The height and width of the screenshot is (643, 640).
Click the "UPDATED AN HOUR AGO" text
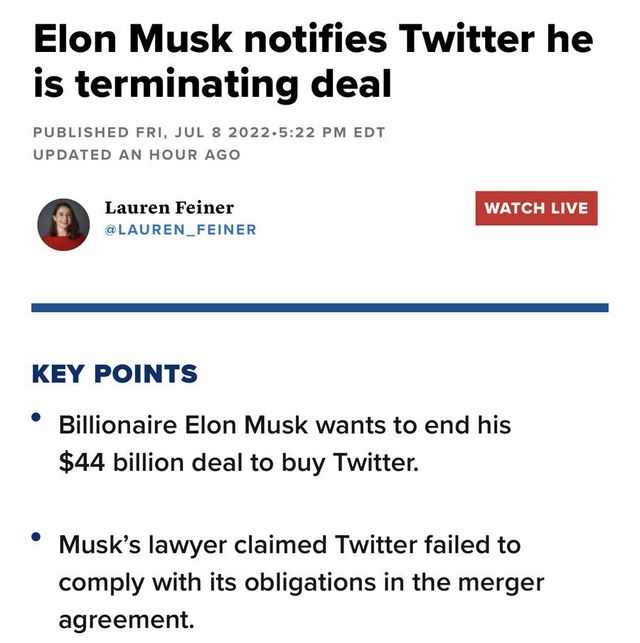(136, 155)
